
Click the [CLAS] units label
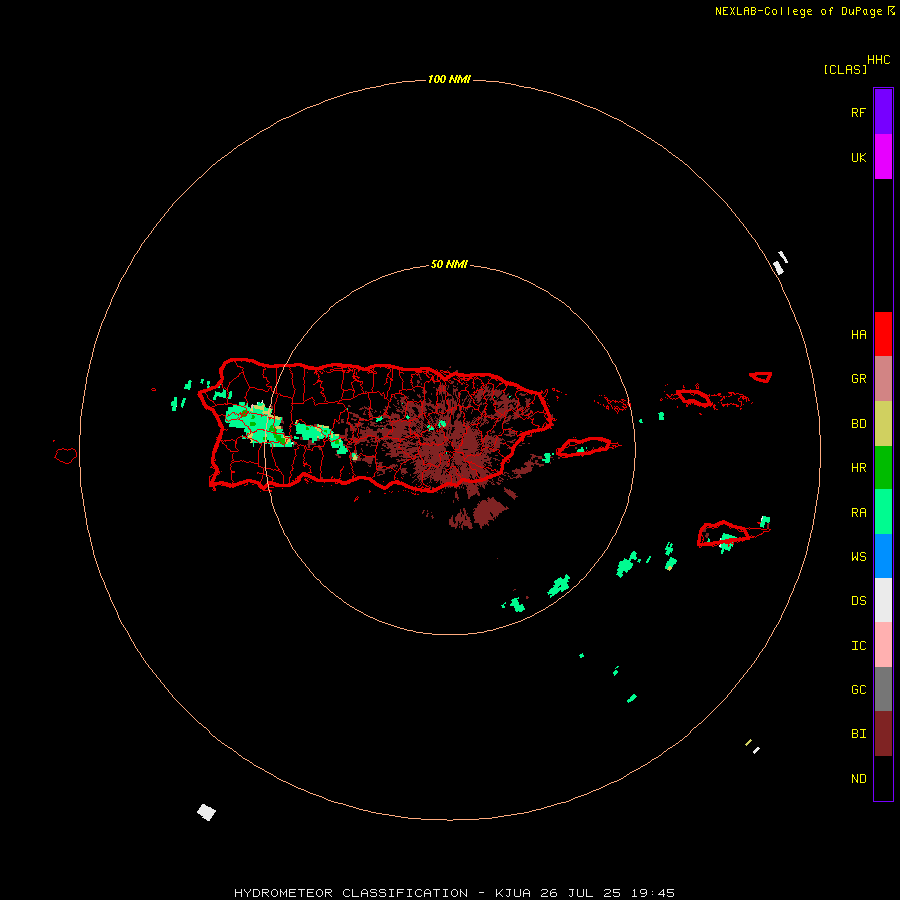pos(845,69)
